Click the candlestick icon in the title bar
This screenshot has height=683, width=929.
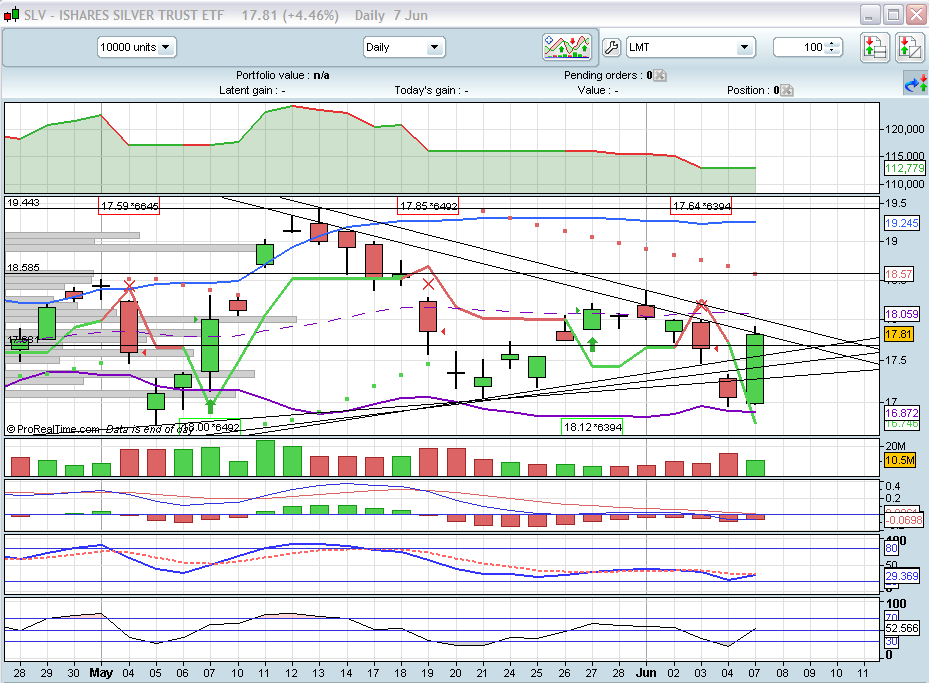pyautogui.click(x=11, y=15)
